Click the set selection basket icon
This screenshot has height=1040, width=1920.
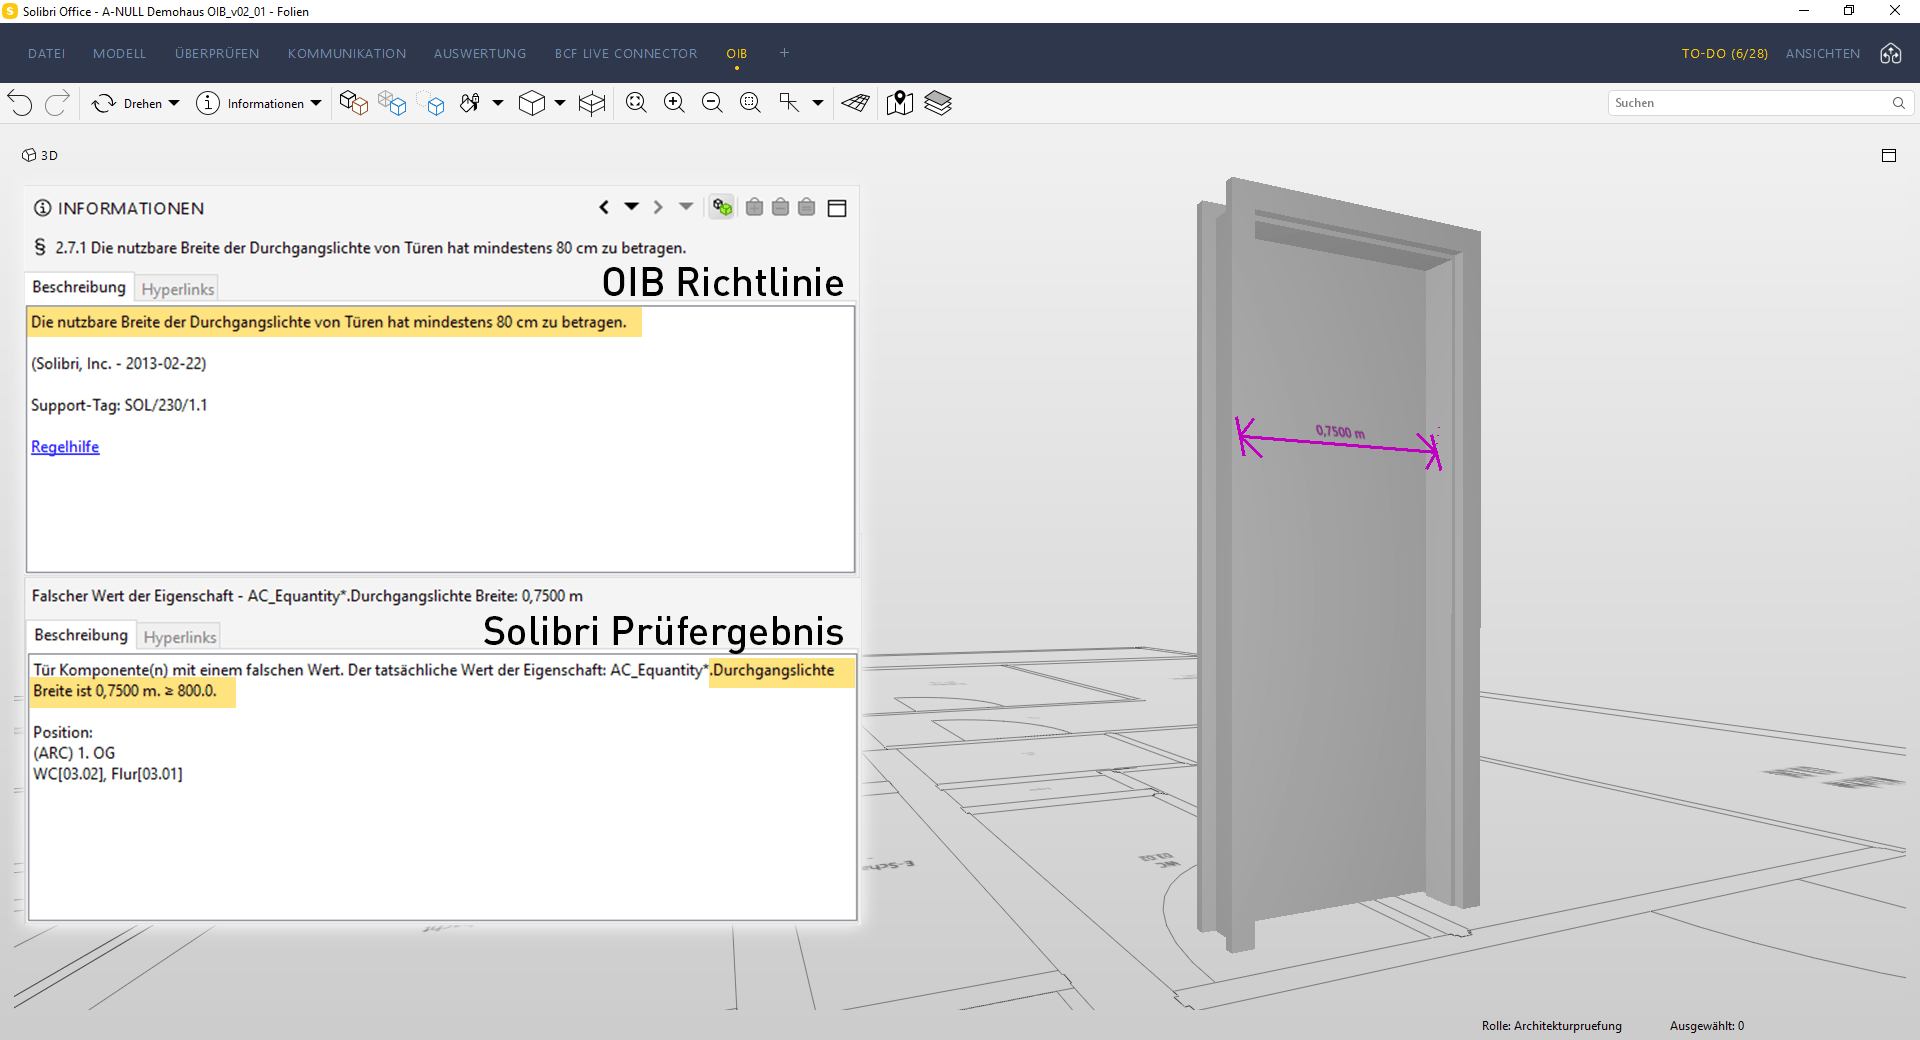807,207
